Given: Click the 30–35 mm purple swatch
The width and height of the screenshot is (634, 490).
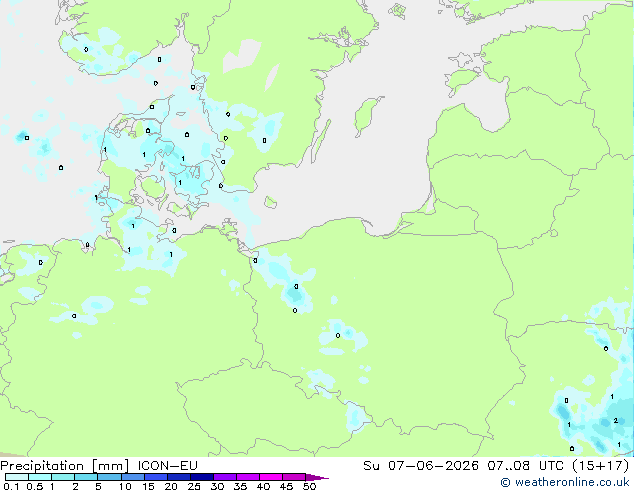Looking at the screenshot, I should 224,477.
